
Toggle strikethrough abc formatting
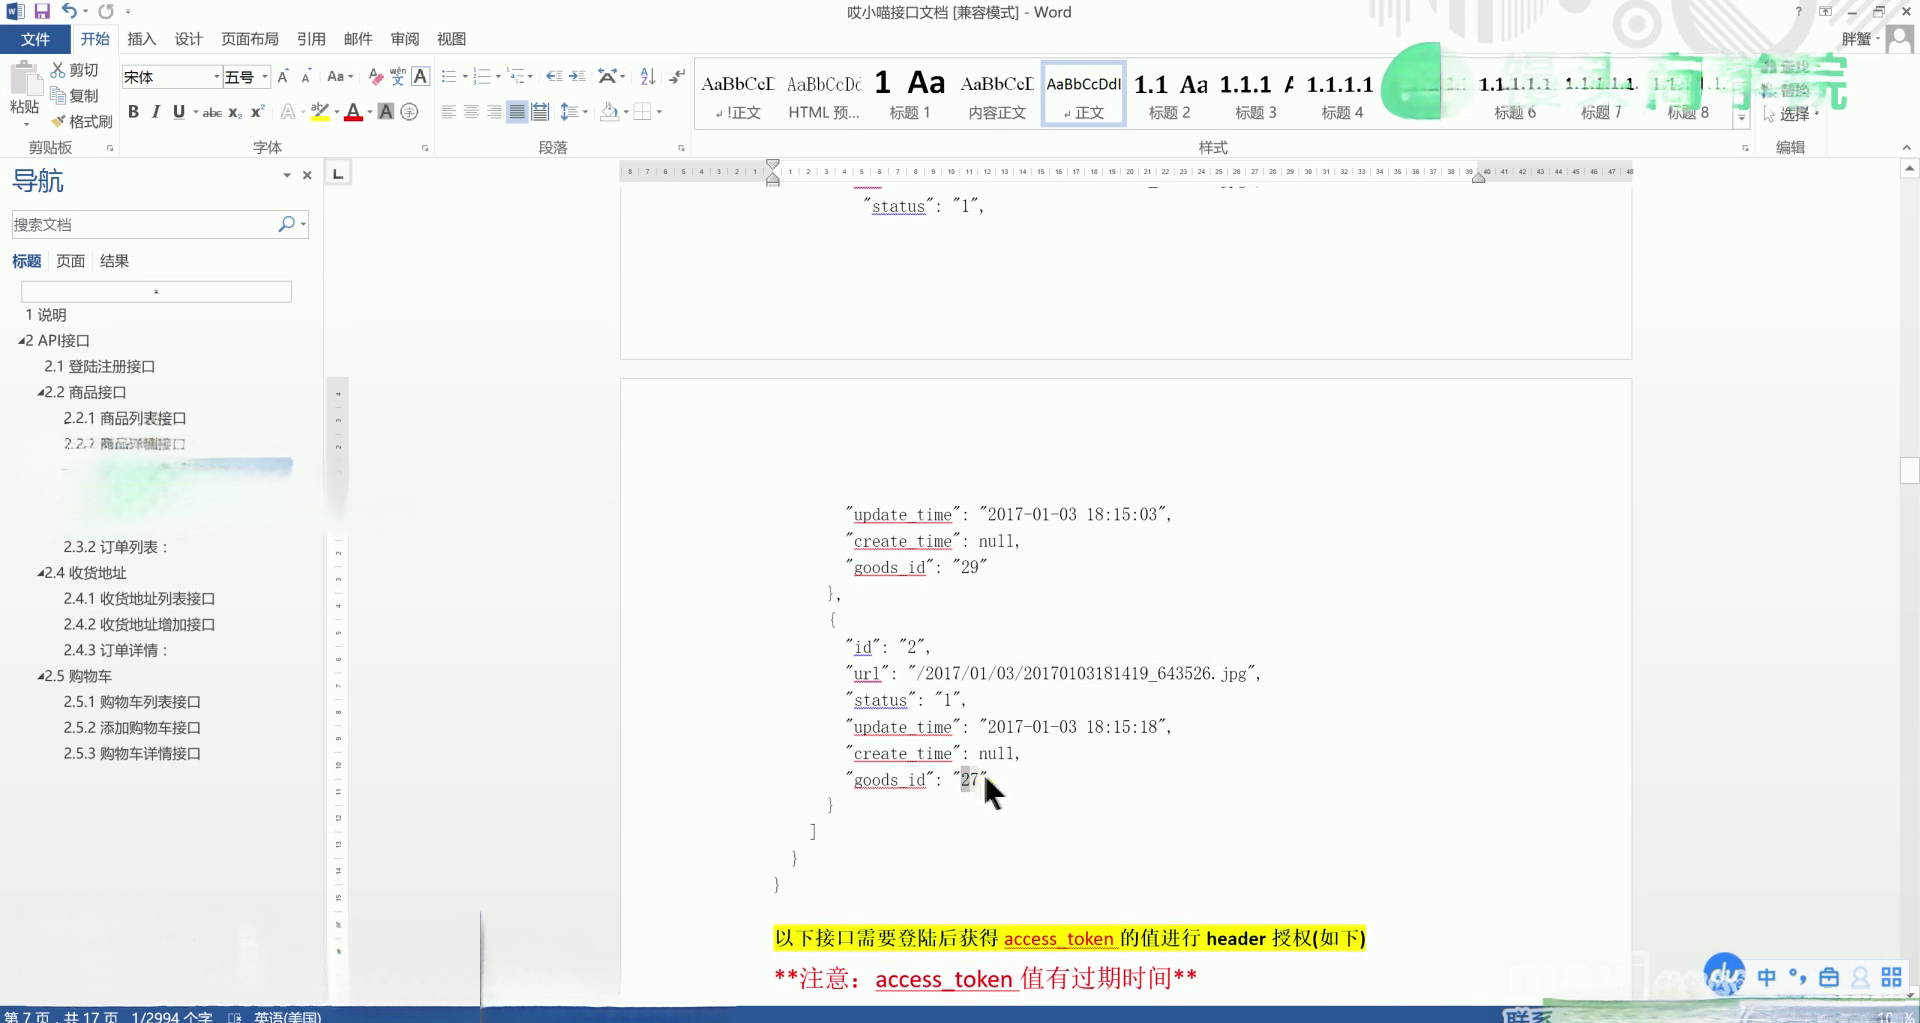212,113
